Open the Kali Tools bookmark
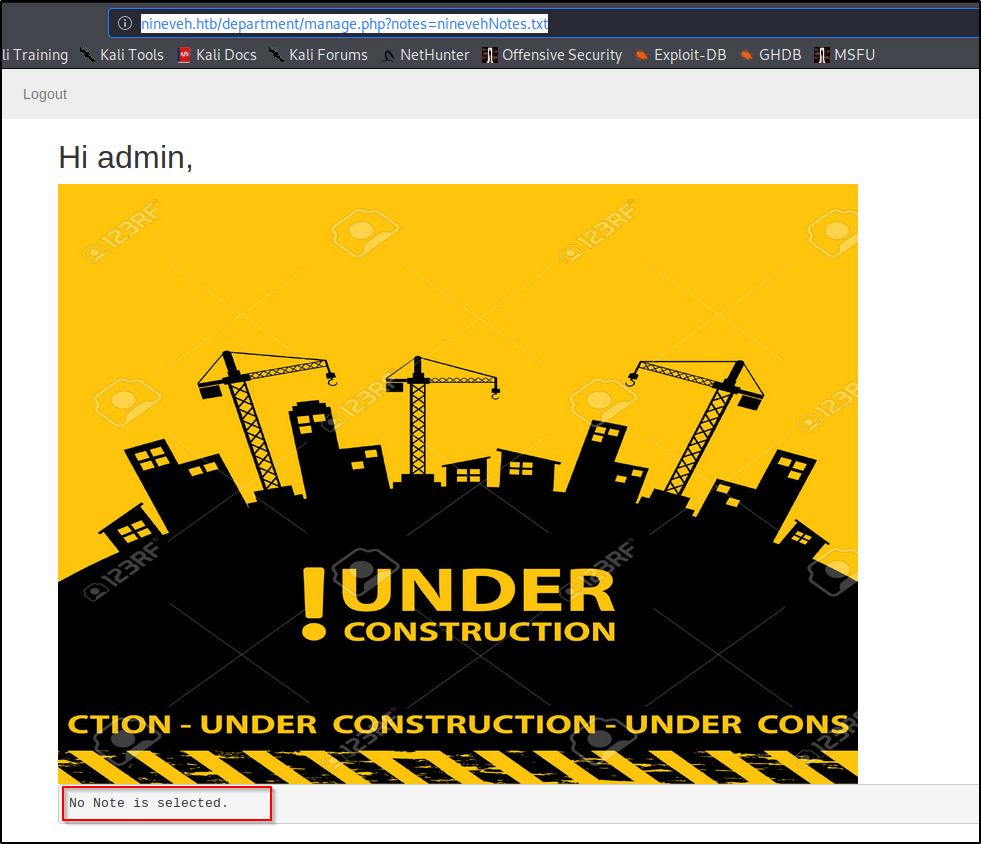981x844 pixels. pyautogui.click(x=122, y=55)
